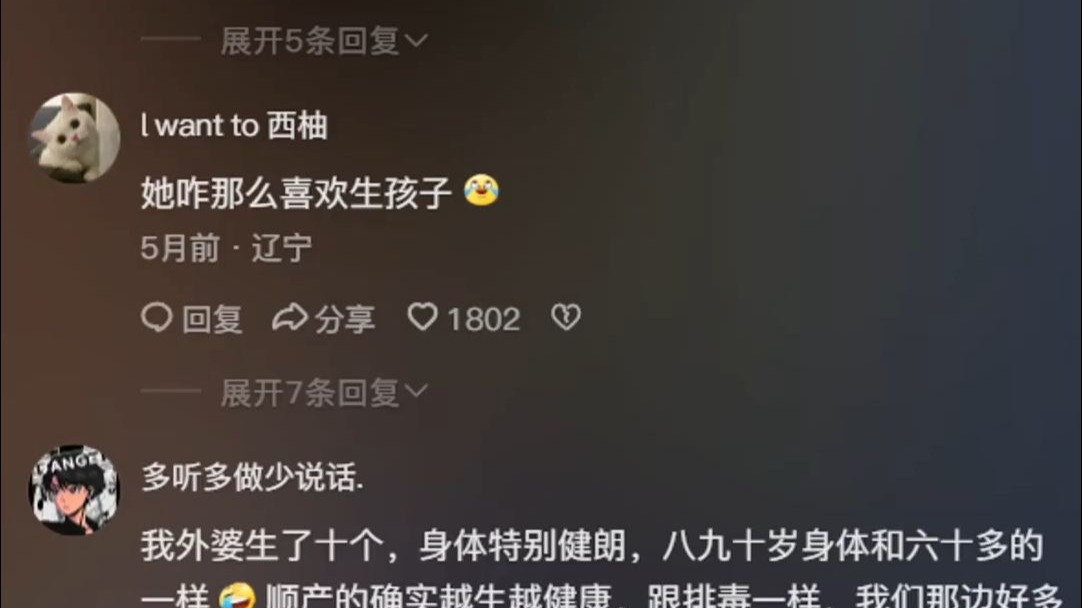1082x608 pixels.
Task: Click the crying-laughing emoji in first comment
Action: pos(481,190)
